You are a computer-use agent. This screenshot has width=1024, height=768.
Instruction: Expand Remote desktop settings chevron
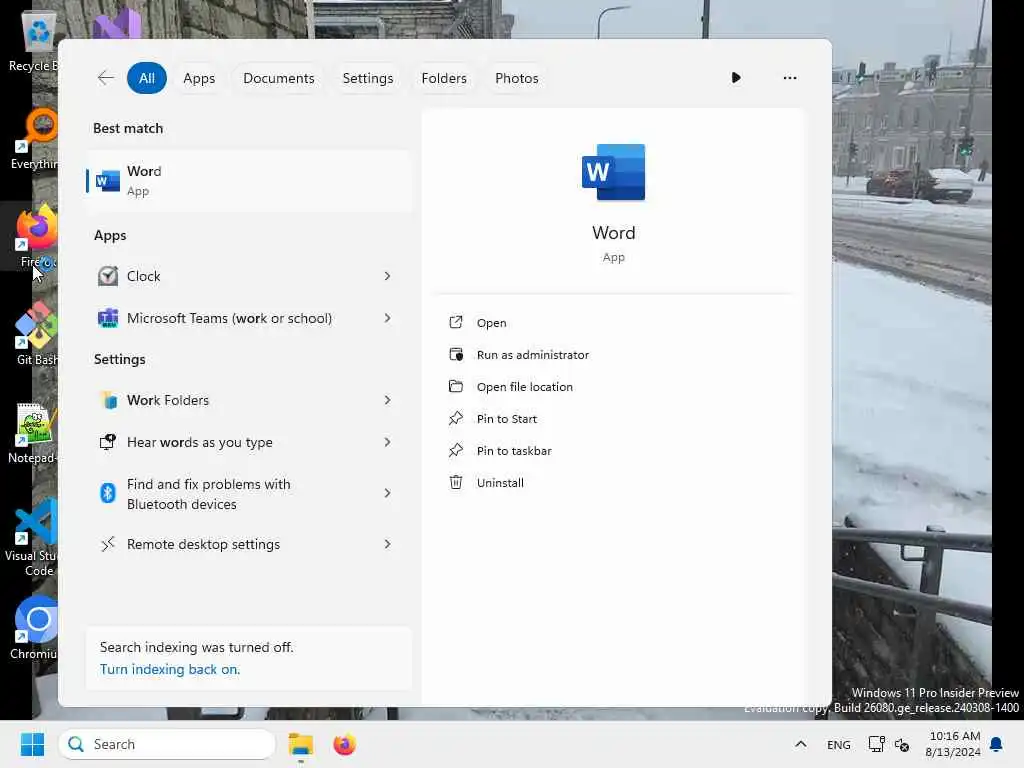coord(387,544)
